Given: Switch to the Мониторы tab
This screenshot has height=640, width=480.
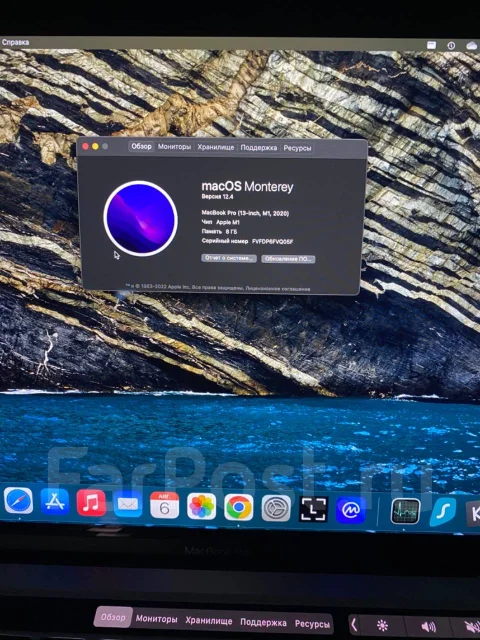Looking at the screenshot, I should point(174,147).
